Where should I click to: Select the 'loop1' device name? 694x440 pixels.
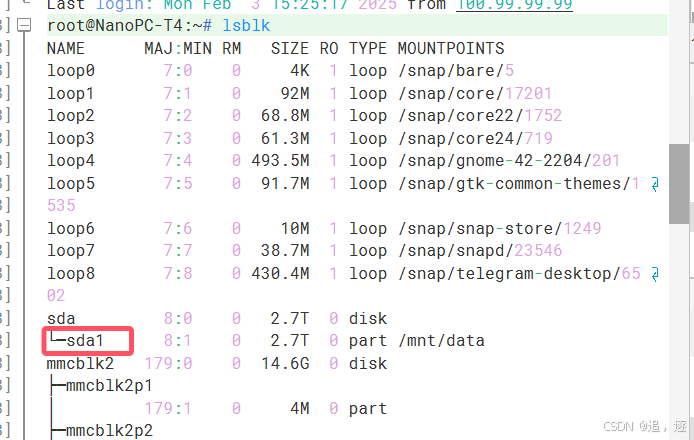coord(71,93)
